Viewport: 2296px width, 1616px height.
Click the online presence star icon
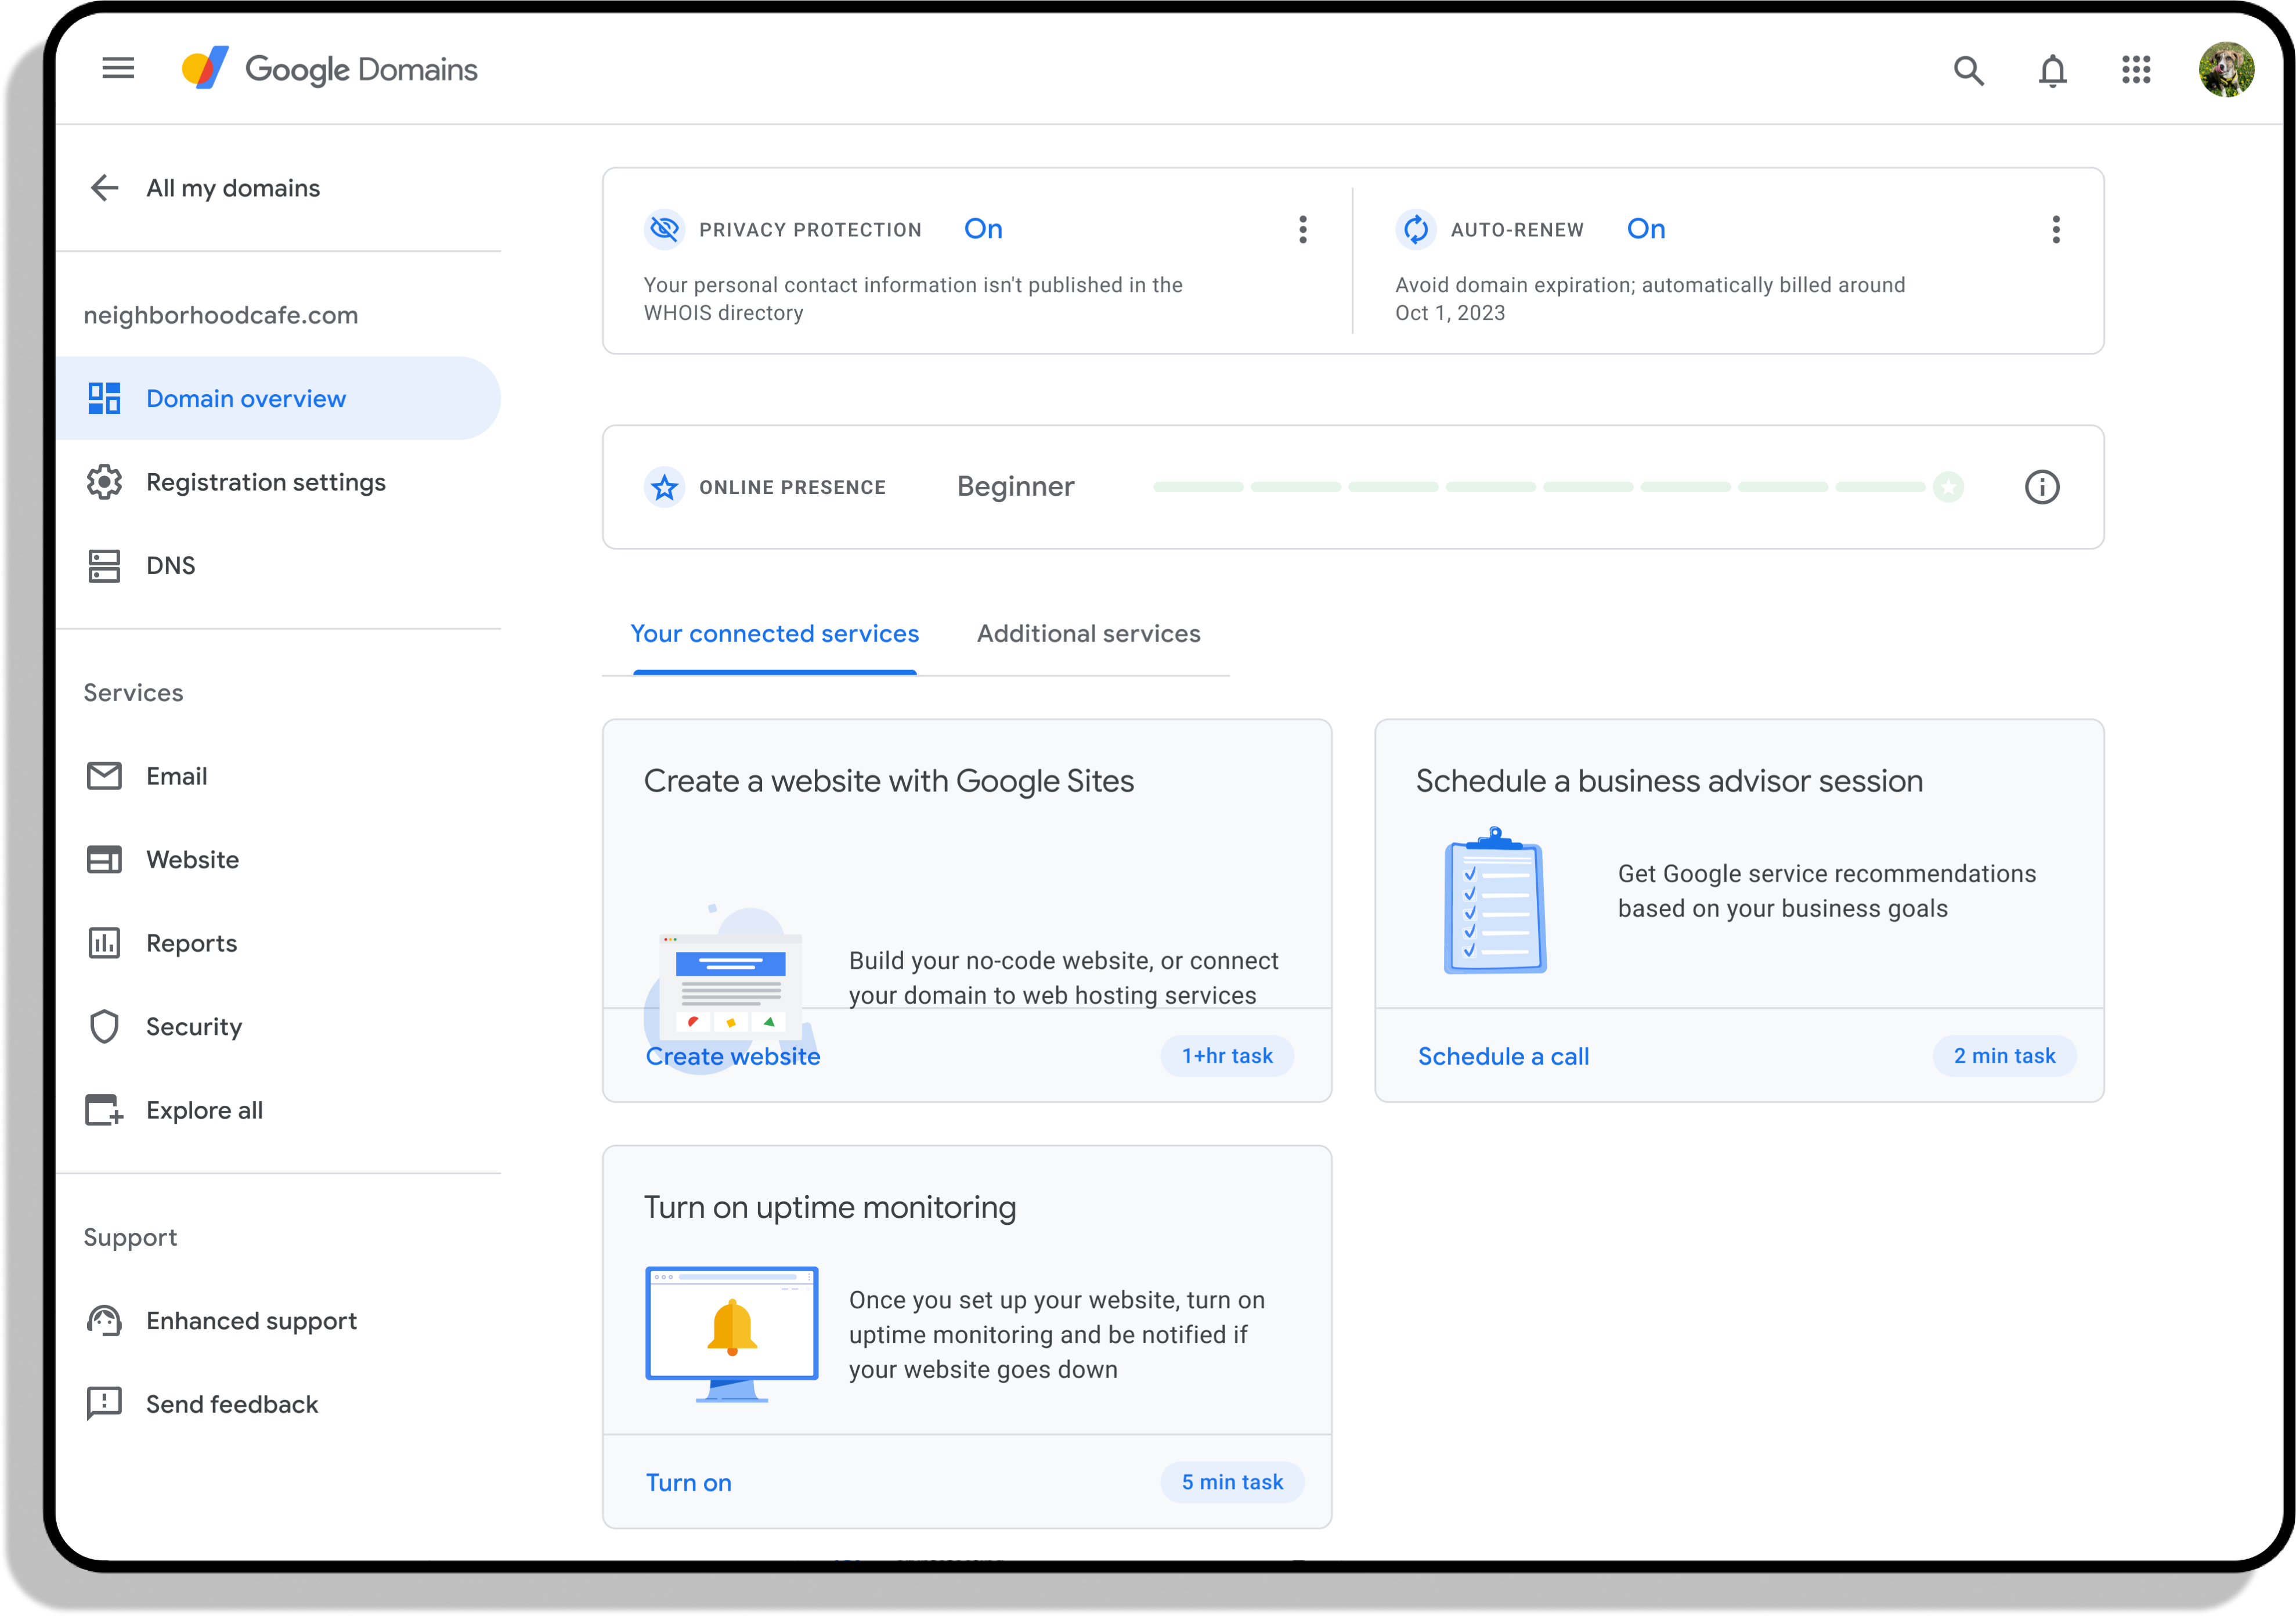[664, 487]
